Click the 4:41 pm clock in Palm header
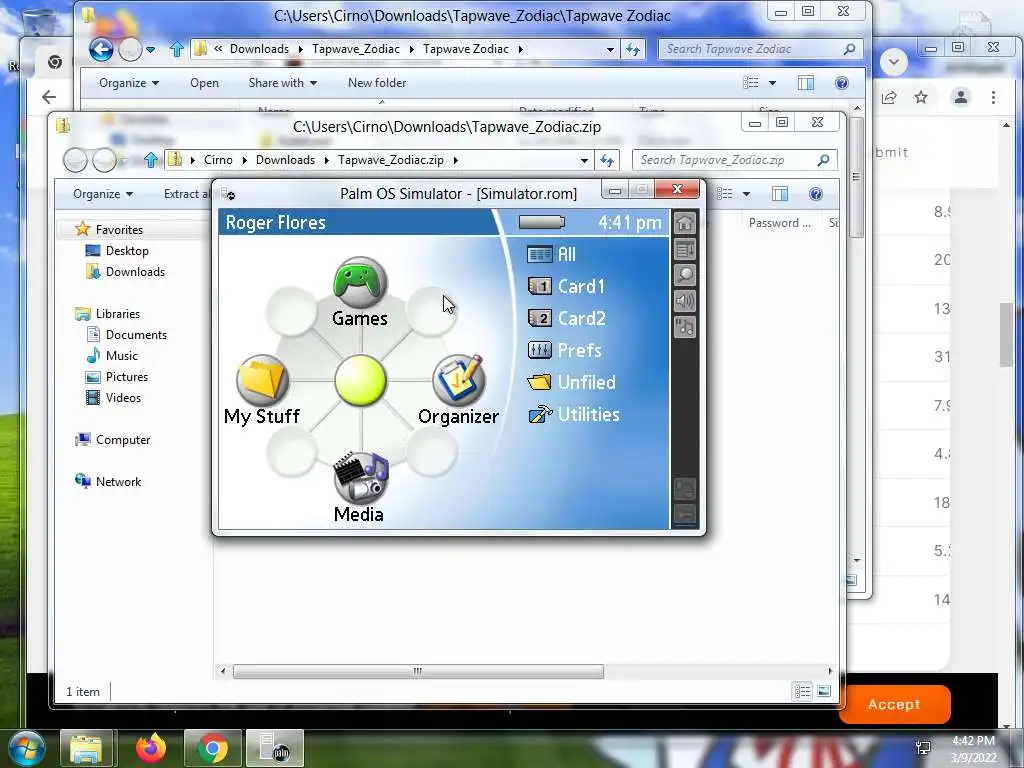 630,223
